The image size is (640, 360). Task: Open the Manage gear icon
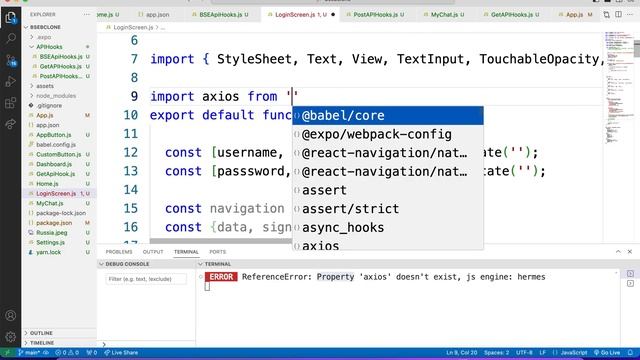[x=11, y=336]
